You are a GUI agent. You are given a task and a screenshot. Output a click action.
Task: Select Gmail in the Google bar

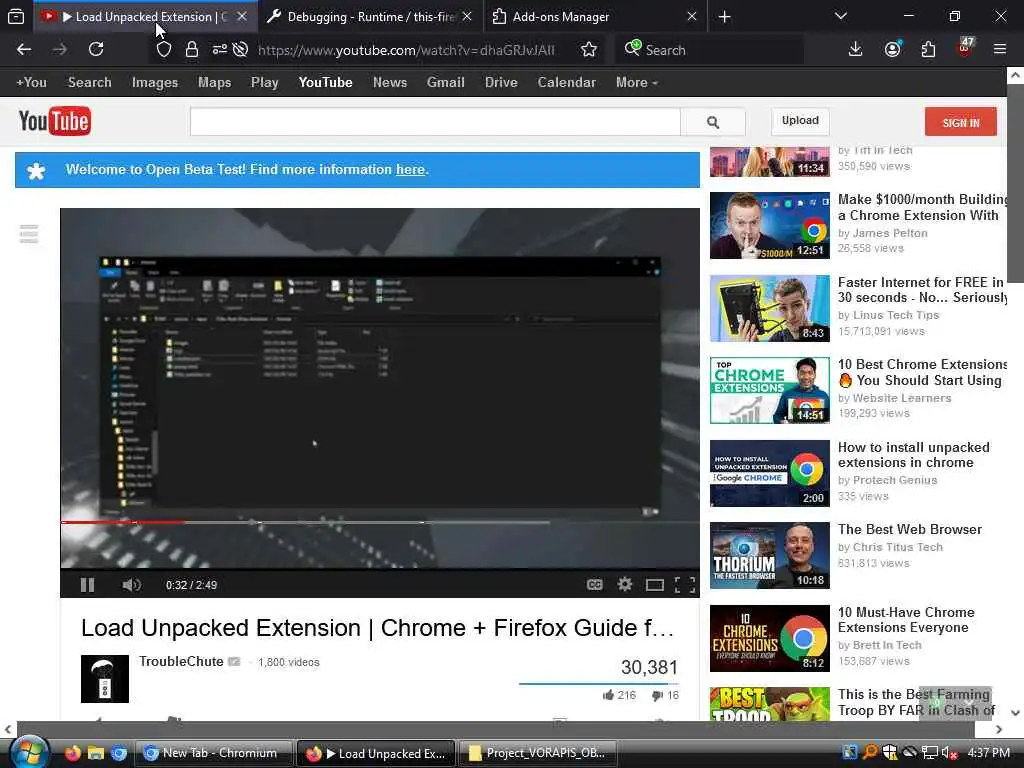(445, 82)
